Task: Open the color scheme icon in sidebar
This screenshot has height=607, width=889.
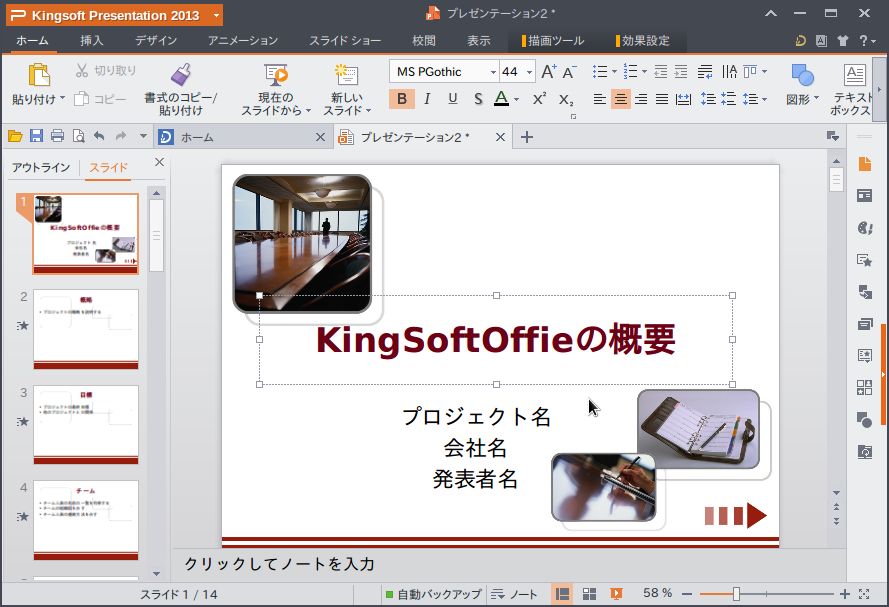Action: (x=865, y=228)
